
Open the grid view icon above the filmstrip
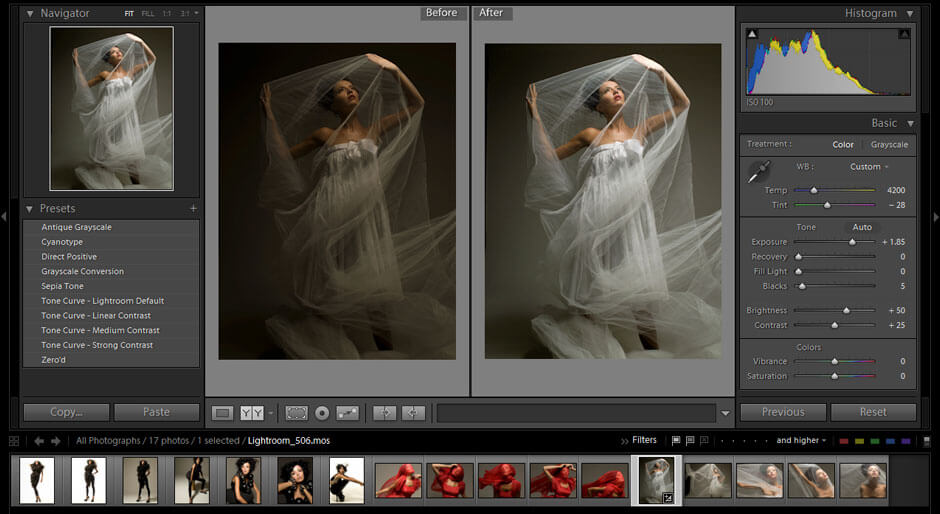click(x=14, y=440)
